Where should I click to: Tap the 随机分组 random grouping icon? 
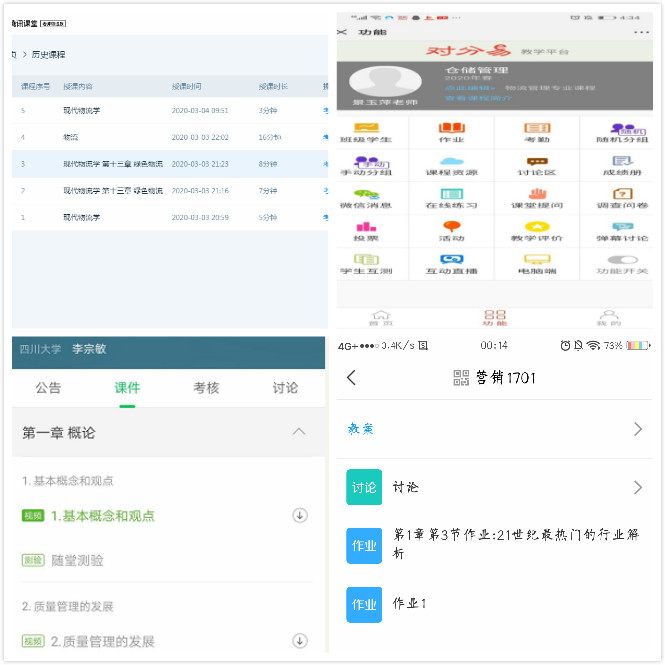coord(622,130)
